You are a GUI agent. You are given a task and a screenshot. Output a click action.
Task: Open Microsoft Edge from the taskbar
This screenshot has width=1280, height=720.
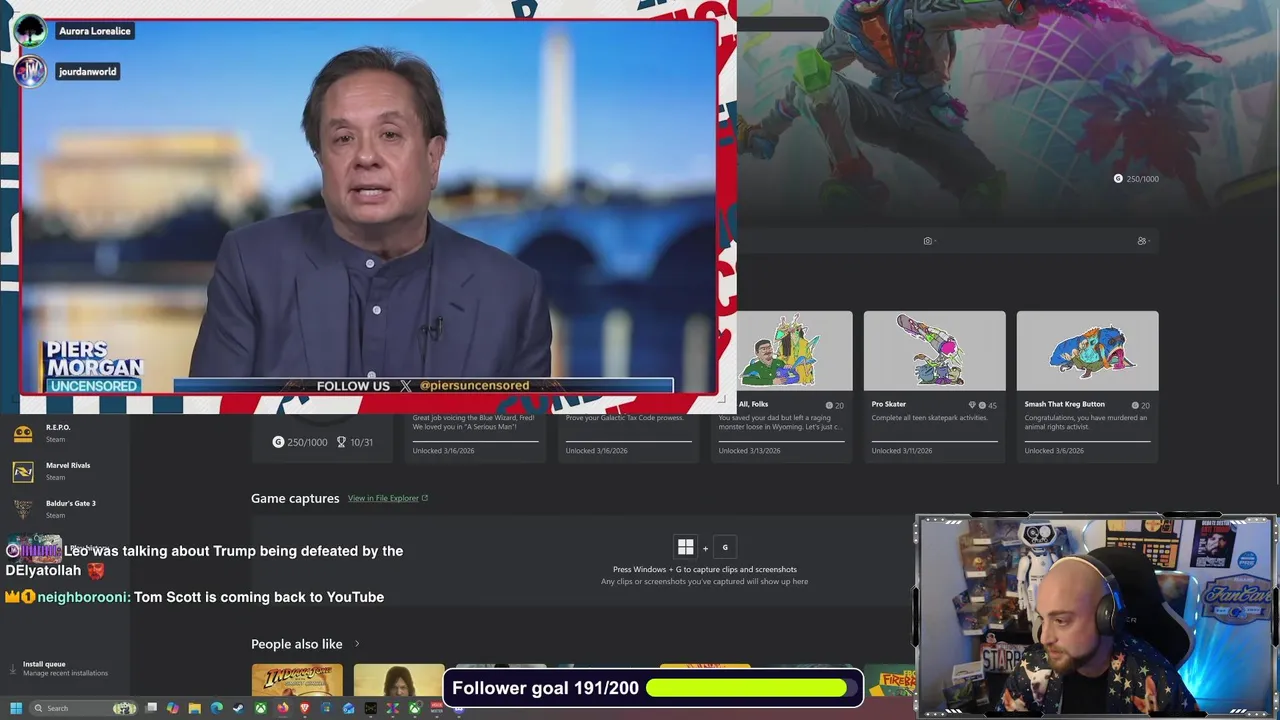[216, 708]
